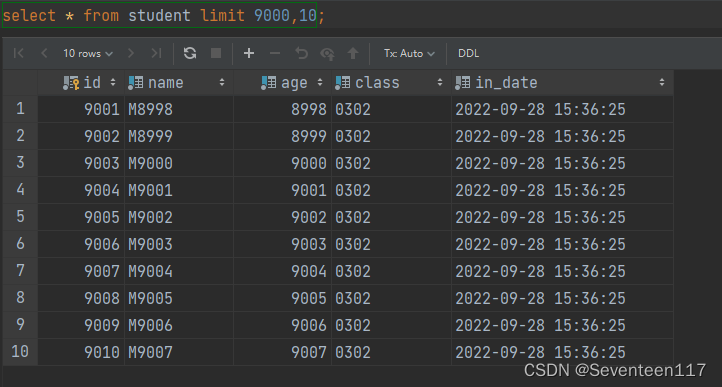
Task: Select id cell 9006
Action: (x=81, y=244)
